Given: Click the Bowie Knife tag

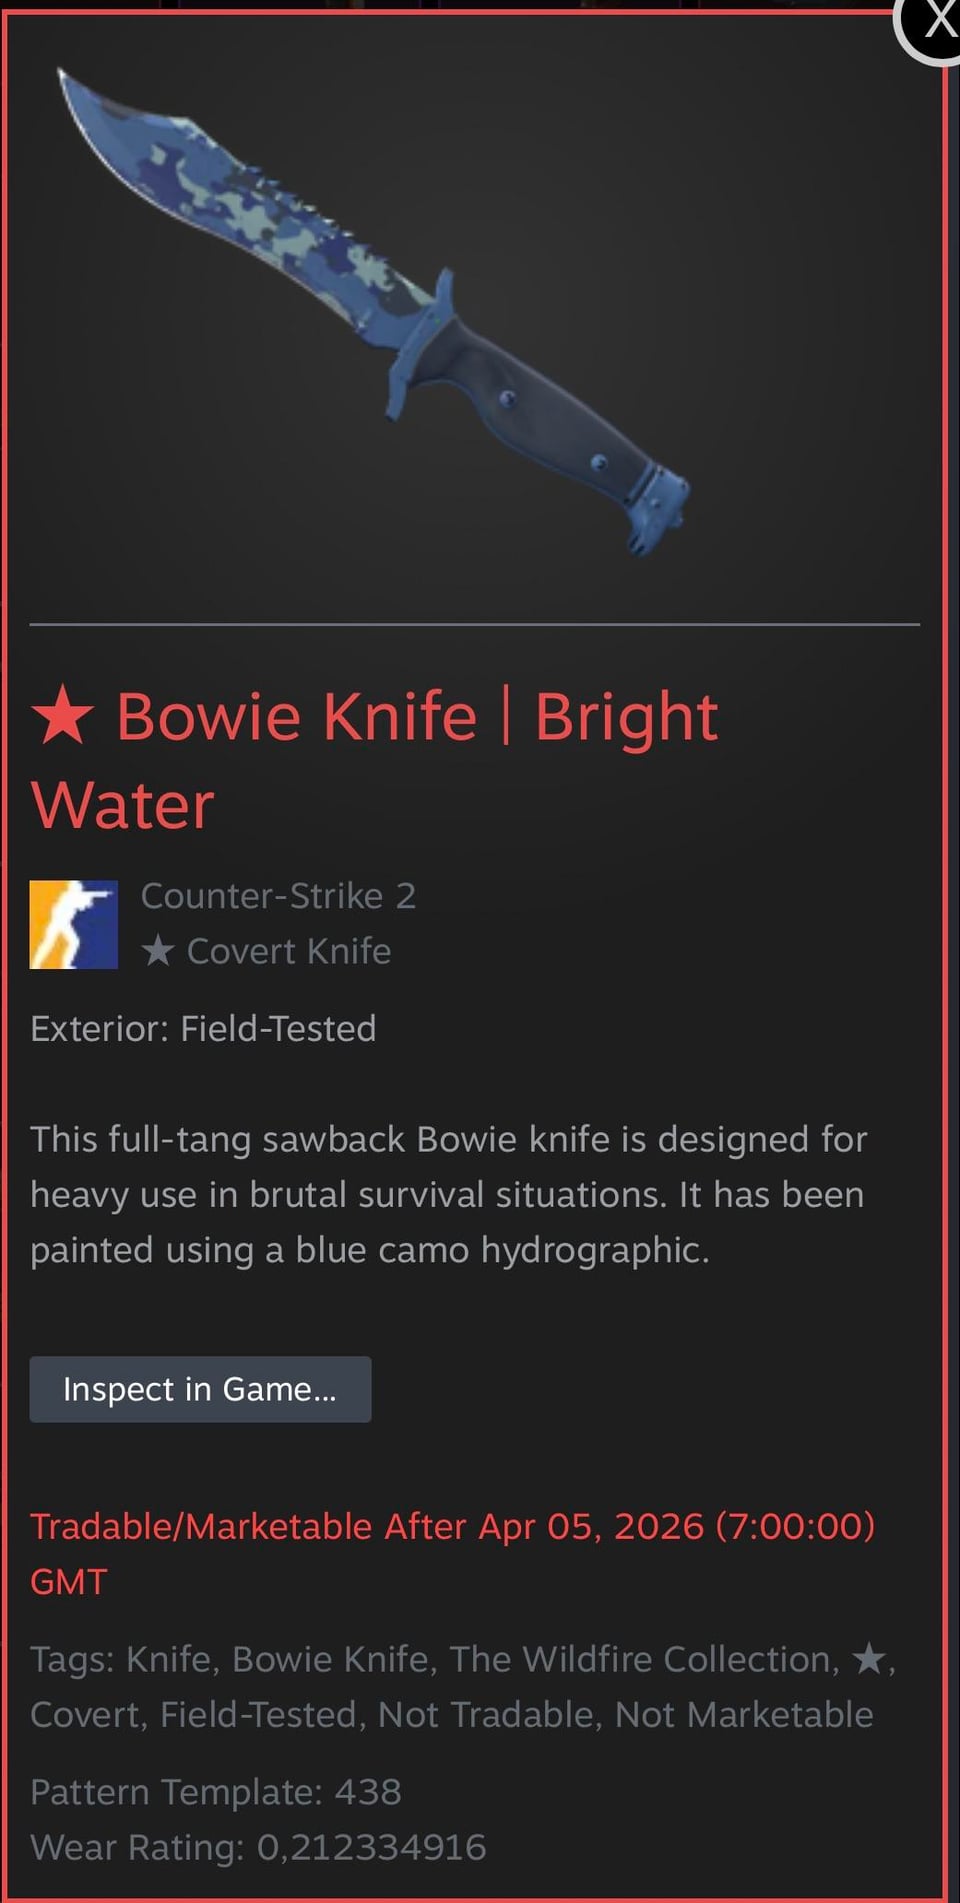Looking at the screenshot, I should (x=330, y=1659).
